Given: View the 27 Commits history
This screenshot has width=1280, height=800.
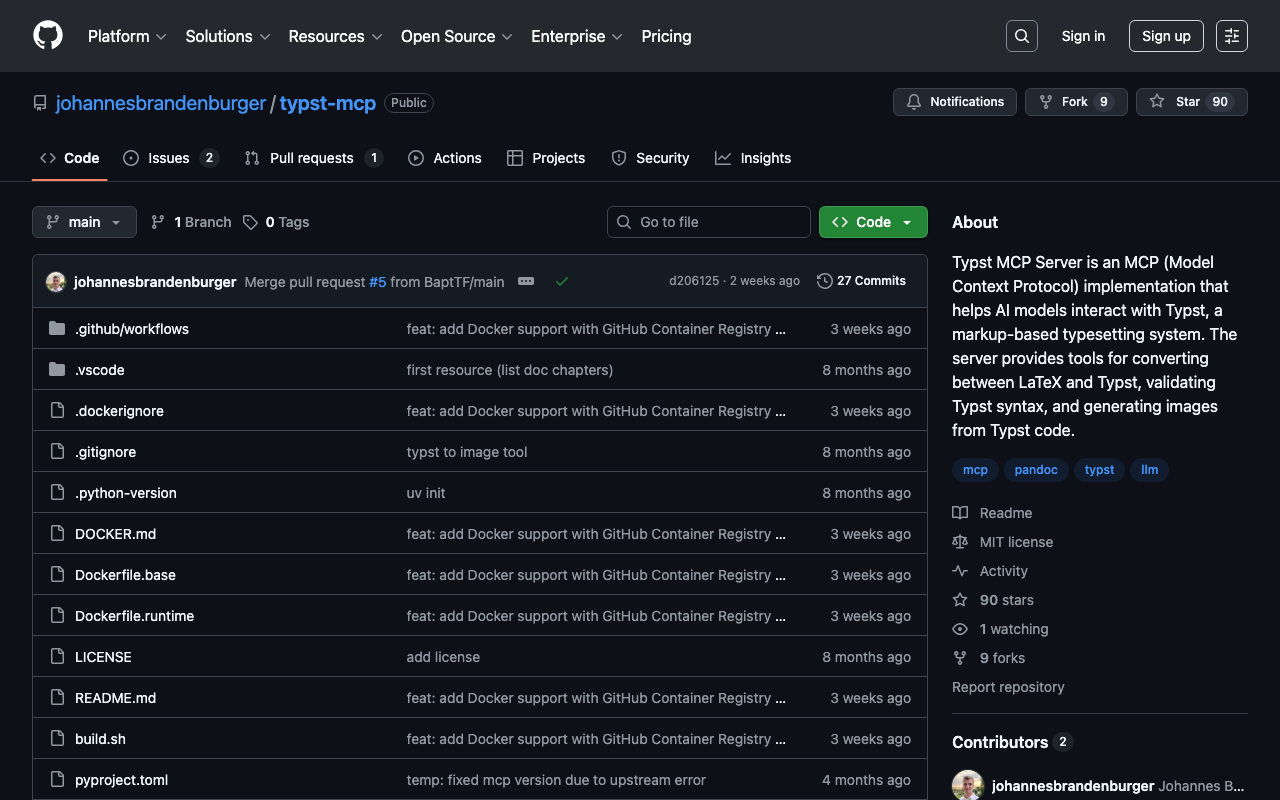Looking at the screenshot, I should 861,281.
